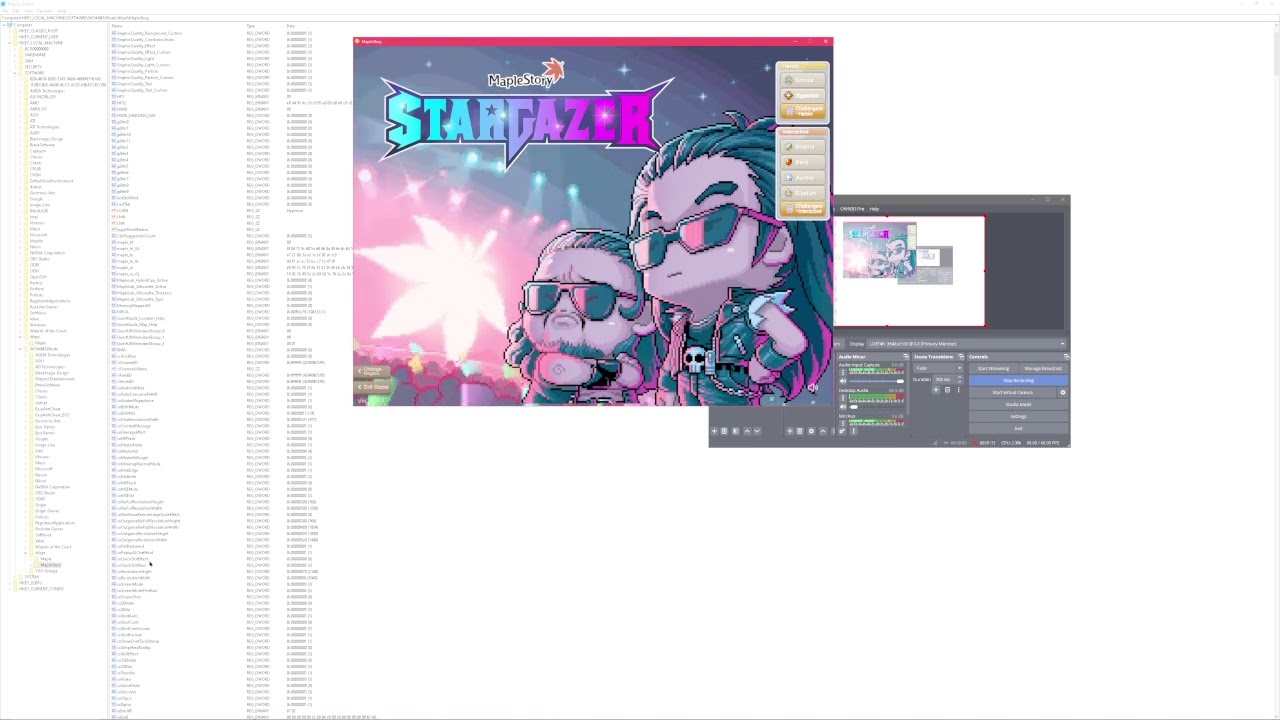
Task: Open source properties gear icon in OBS
Action: tap(811, 431)
